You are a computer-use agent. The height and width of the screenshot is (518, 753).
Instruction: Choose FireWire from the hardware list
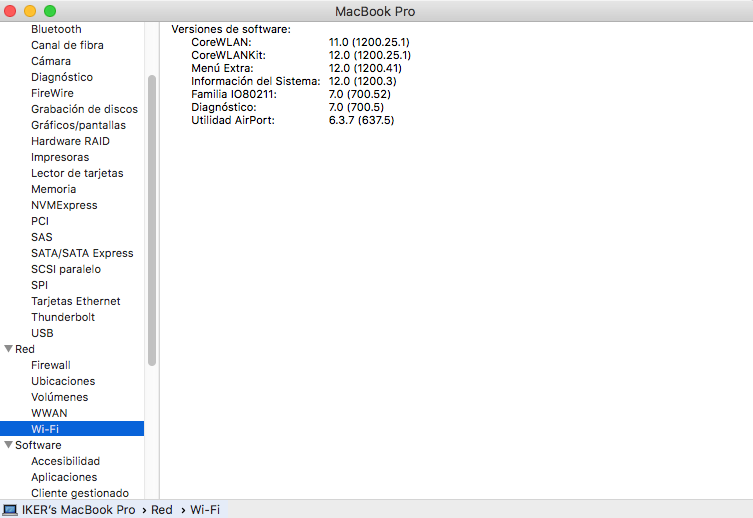[52, 93]
